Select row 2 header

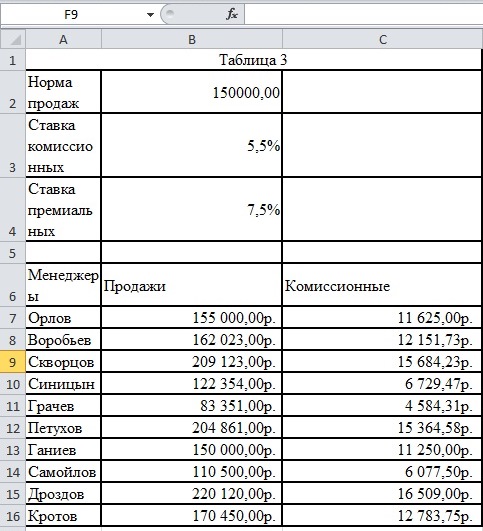click(13, 92)
